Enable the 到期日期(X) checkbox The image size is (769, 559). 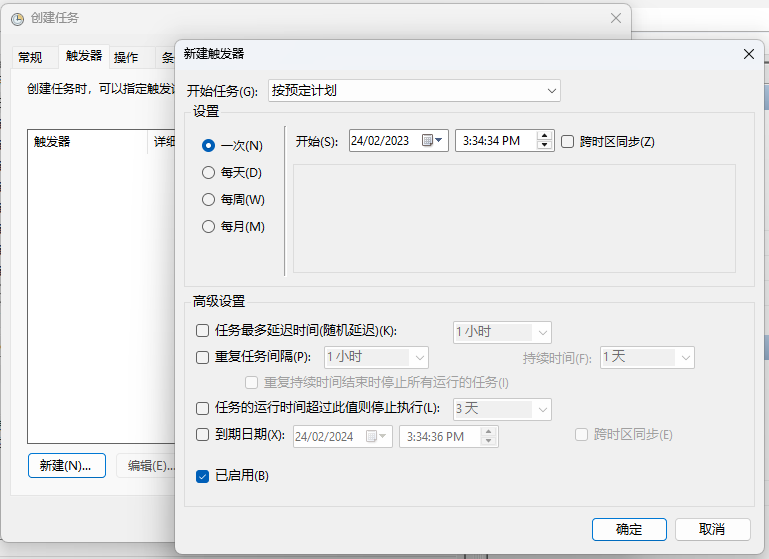[x=203, y=434]
